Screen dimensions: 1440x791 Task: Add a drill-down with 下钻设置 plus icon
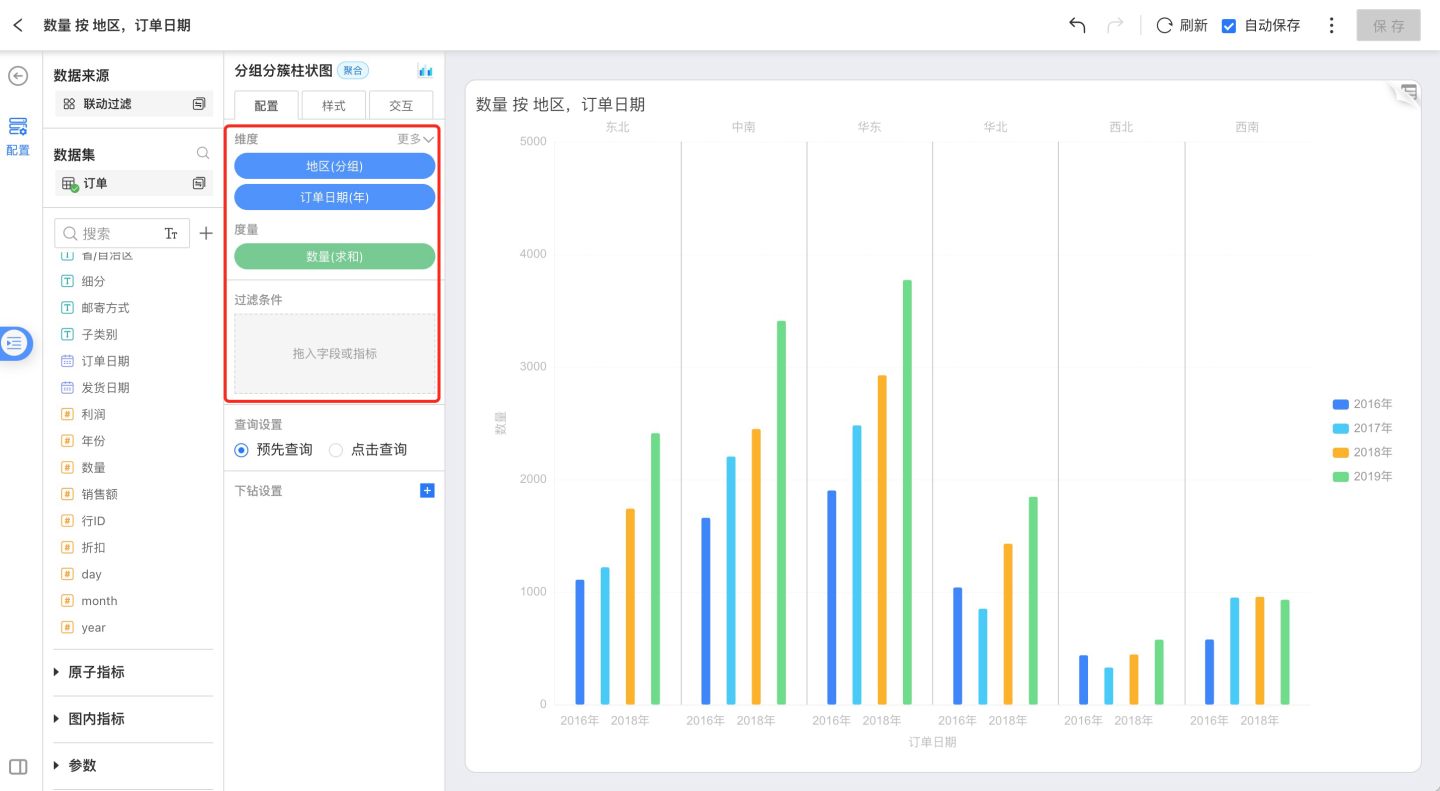tap(427, 491)
